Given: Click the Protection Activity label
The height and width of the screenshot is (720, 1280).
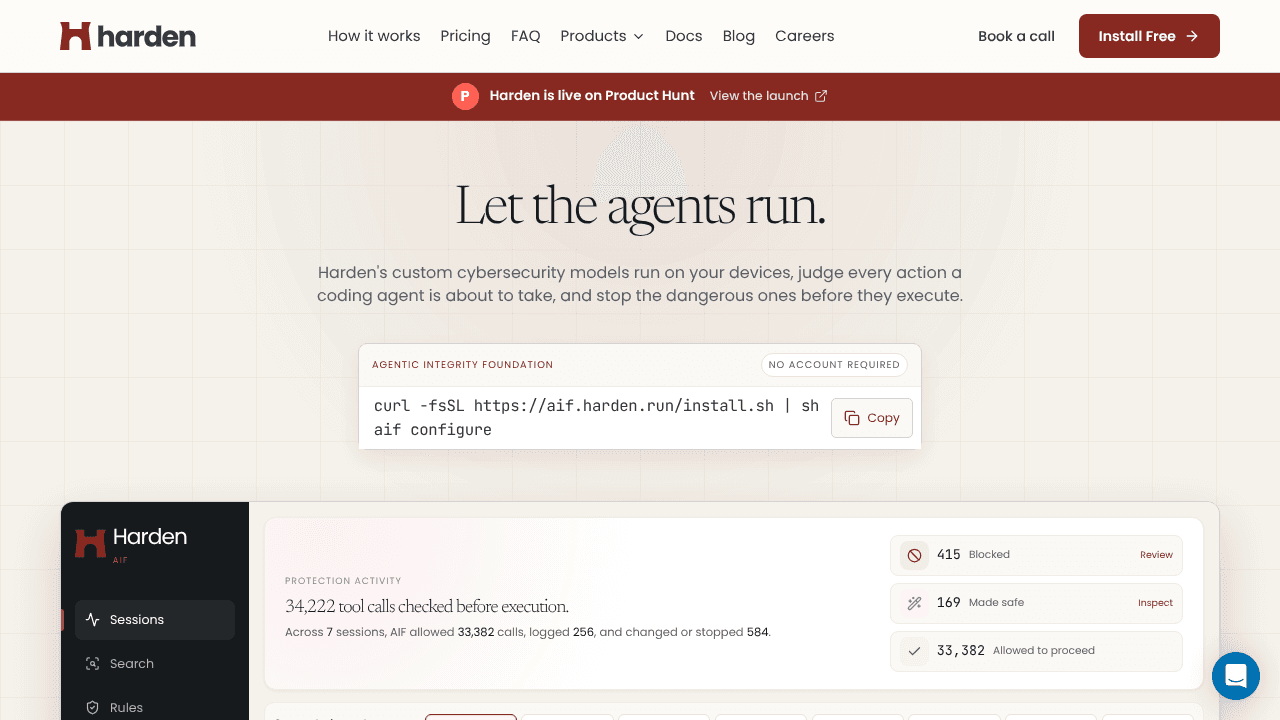Looking at the screenshot, I should click(343, 580).
